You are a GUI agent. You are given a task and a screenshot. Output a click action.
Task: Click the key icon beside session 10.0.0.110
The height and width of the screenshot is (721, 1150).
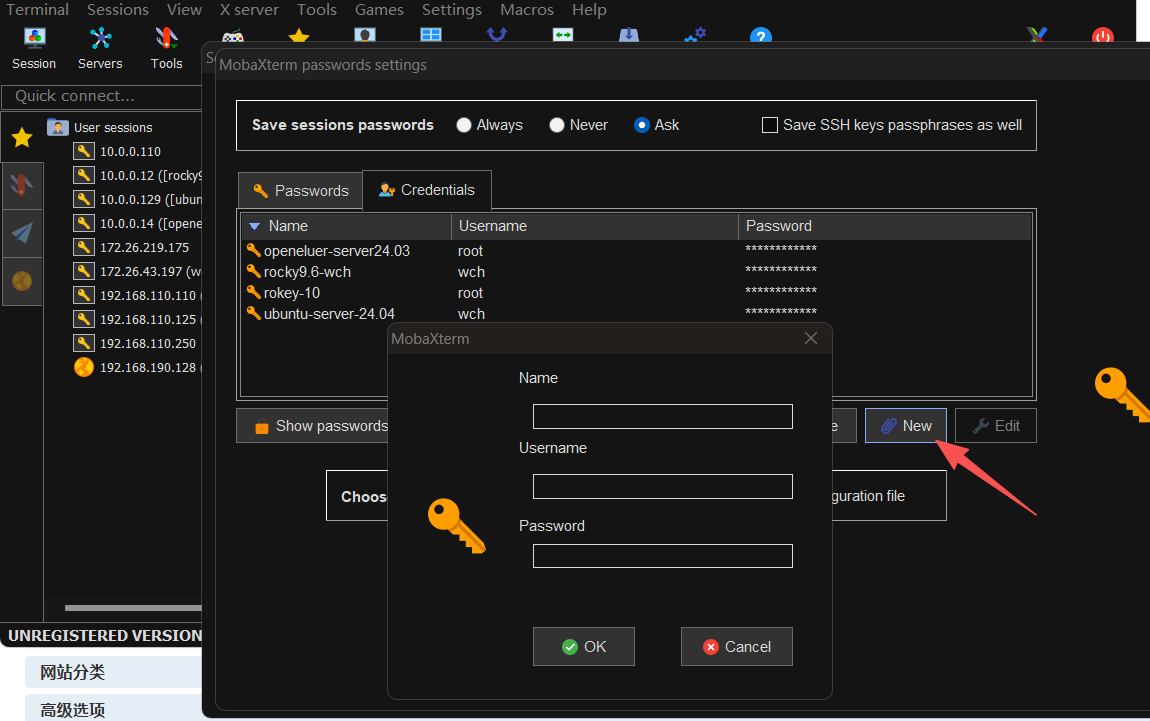84,151
